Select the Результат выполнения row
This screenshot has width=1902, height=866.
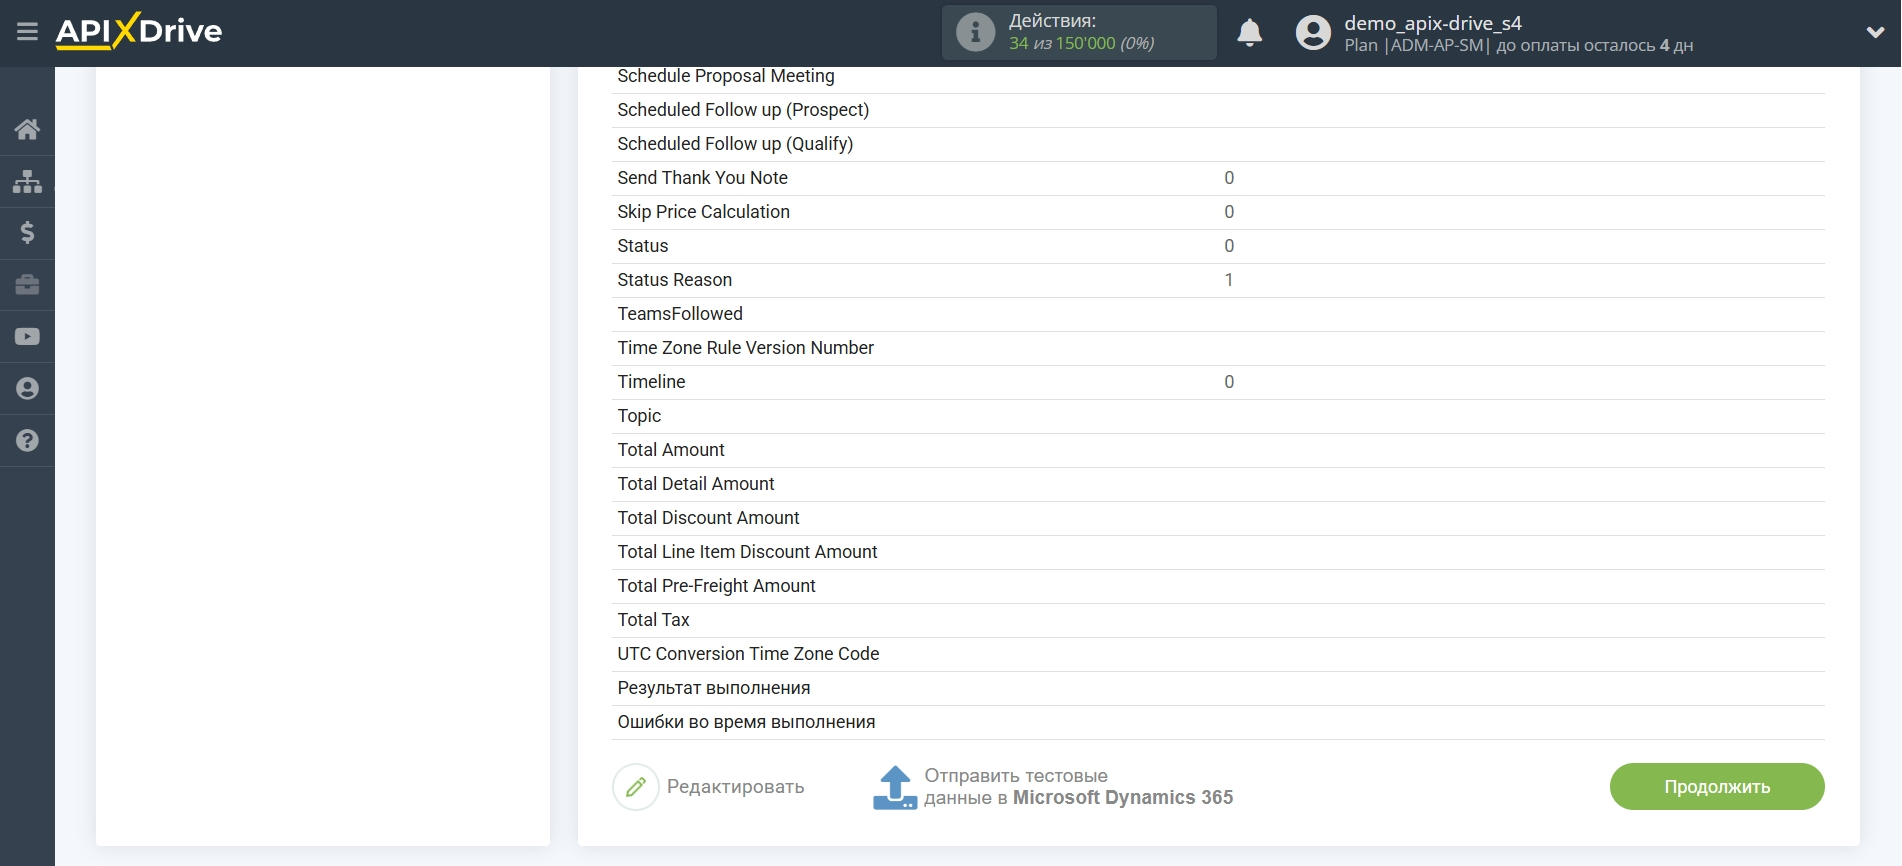point(1218,689)
